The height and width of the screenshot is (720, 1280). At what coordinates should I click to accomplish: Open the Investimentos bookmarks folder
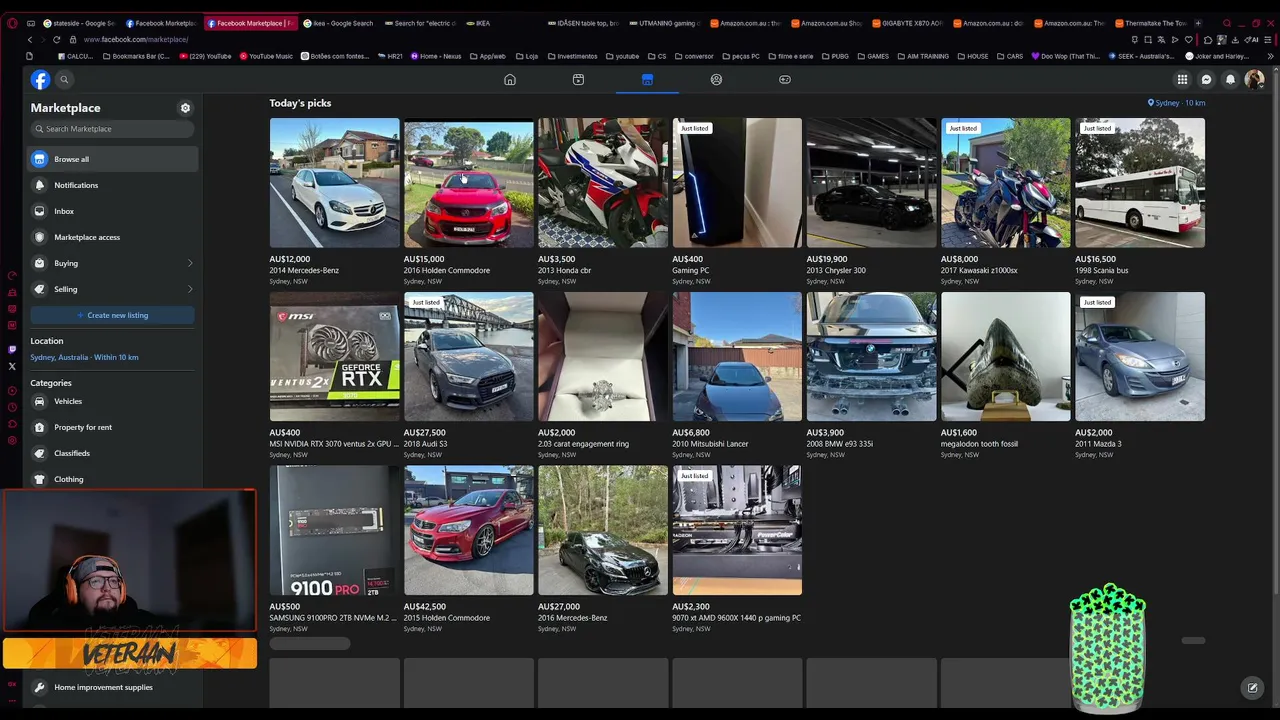click(571, 56)
